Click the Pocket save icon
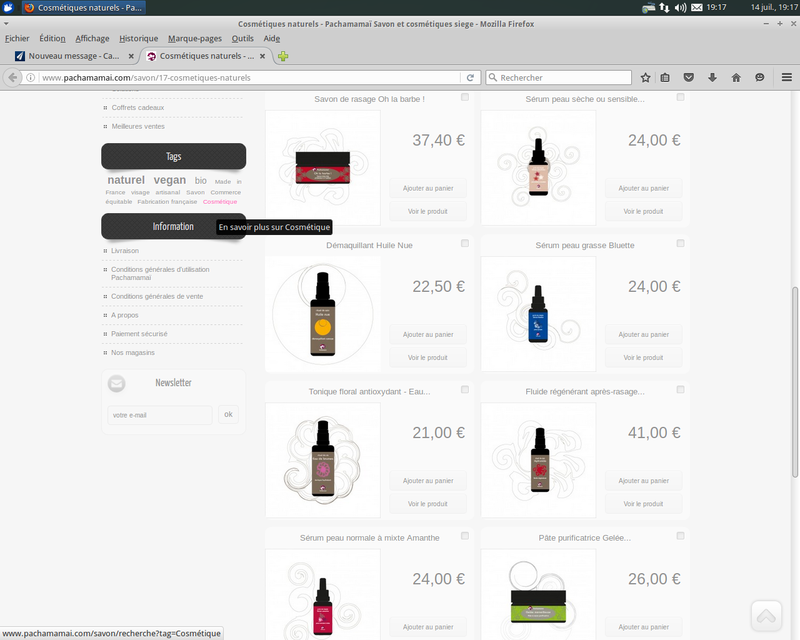 pyautogui.click(x=689, y=78)
